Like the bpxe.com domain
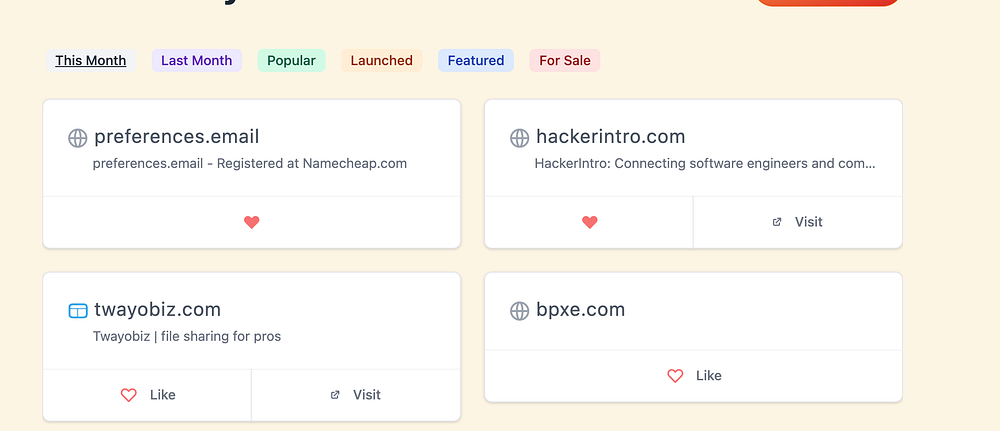Screen dimensions: 1000x431 (x=694, y=376)
